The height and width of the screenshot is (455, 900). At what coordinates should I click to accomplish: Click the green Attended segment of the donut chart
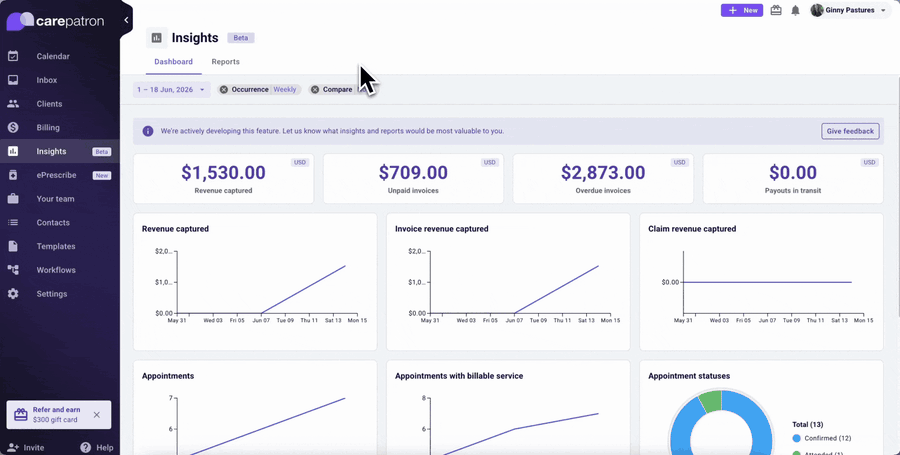coord(711,402)
